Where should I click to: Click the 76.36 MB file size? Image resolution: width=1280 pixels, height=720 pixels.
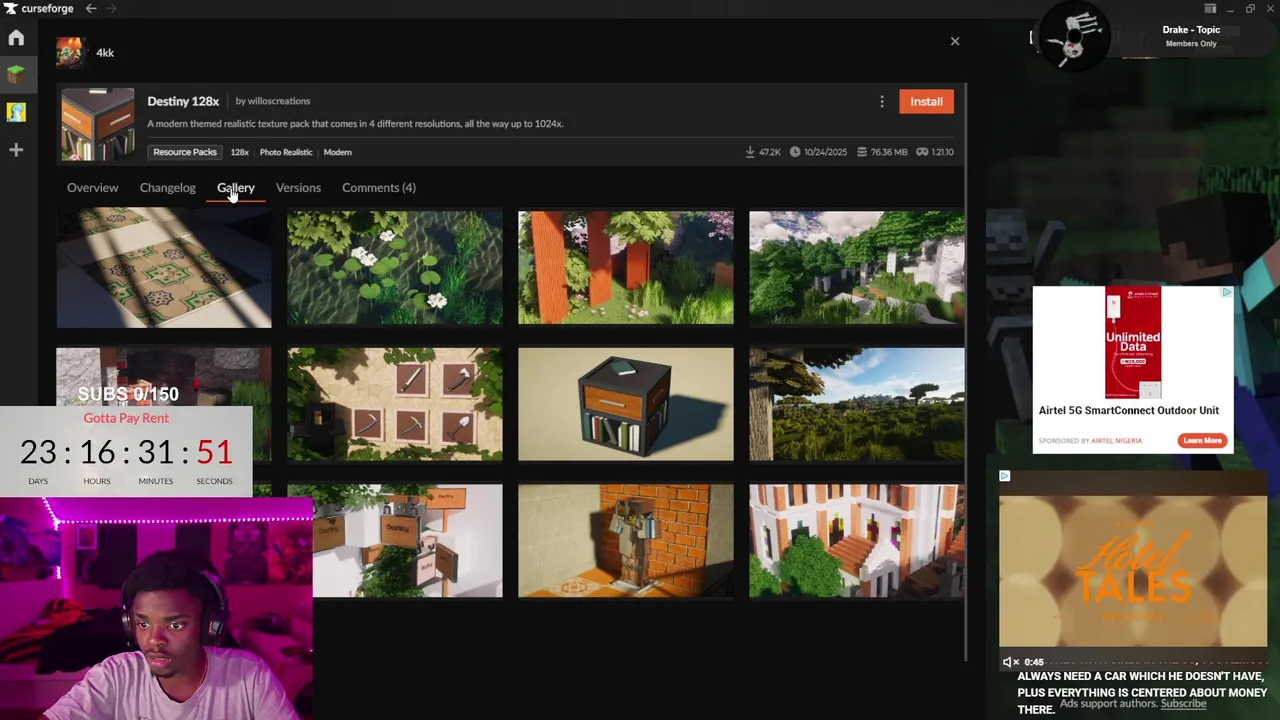click(889, 152)
